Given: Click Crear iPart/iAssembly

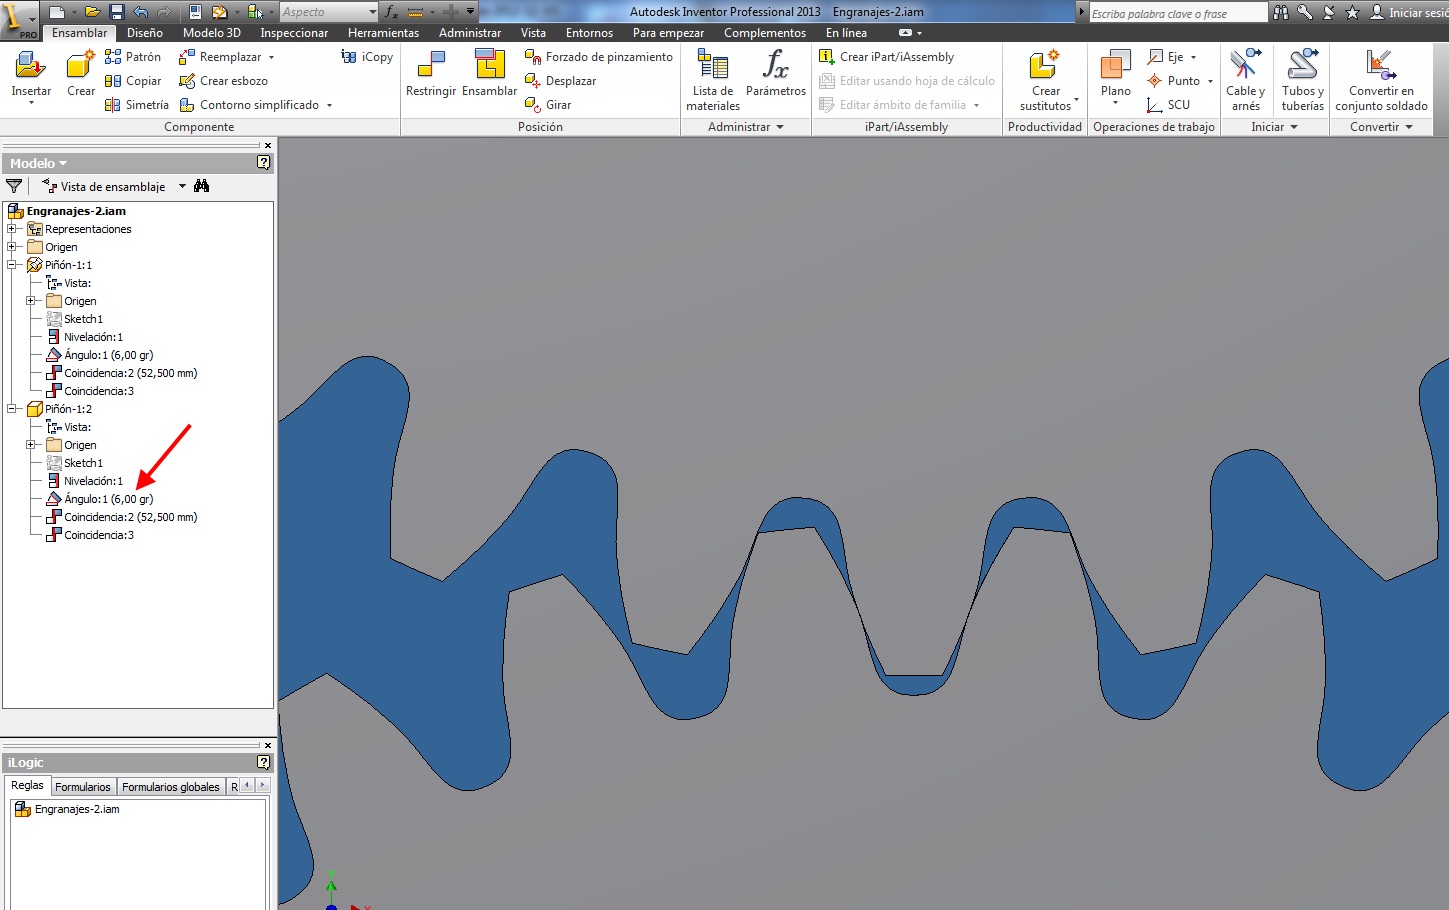Looking at the screenshot, I should pyautogui.click(x=886, y=57).
